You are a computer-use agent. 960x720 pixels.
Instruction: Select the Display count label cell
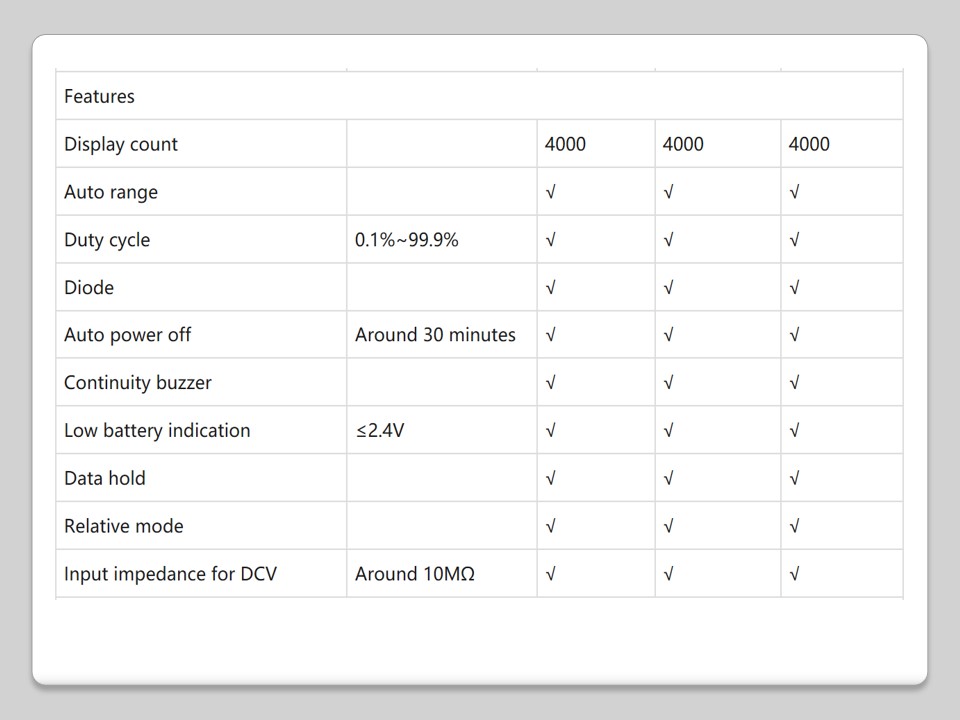121,144
